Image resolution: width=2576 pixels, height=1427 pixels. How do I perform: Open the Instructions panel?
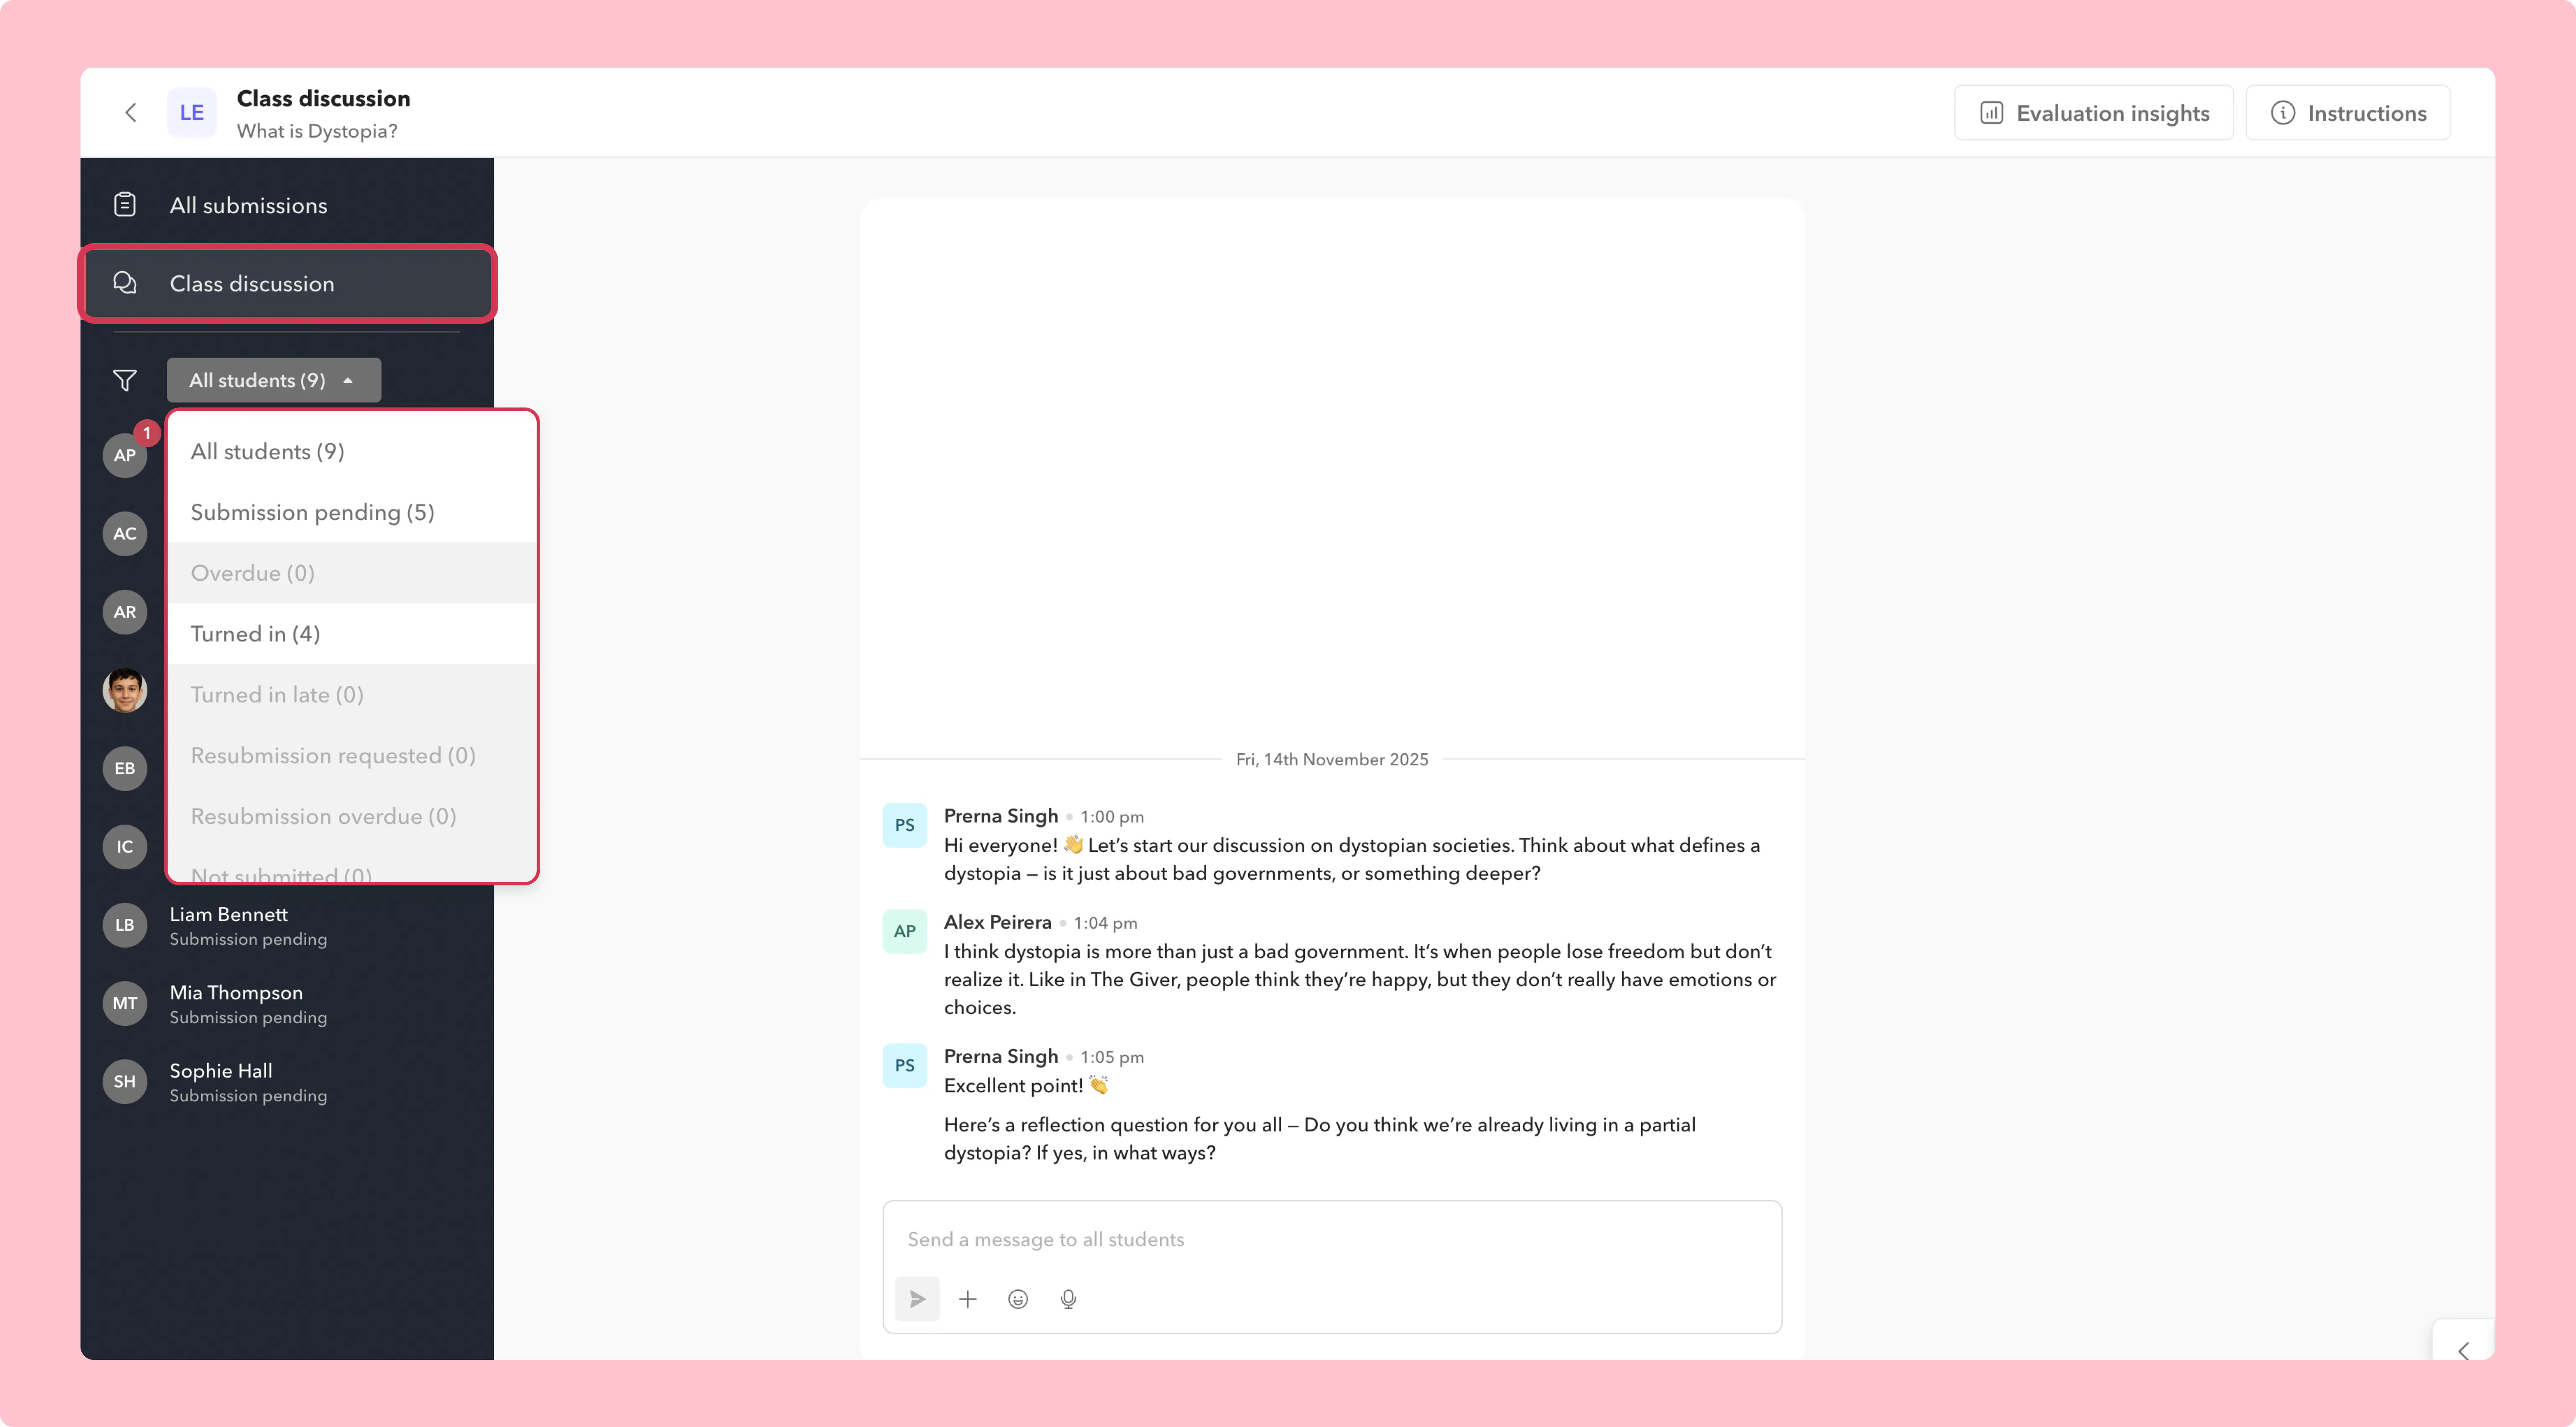pos(2348,113)
